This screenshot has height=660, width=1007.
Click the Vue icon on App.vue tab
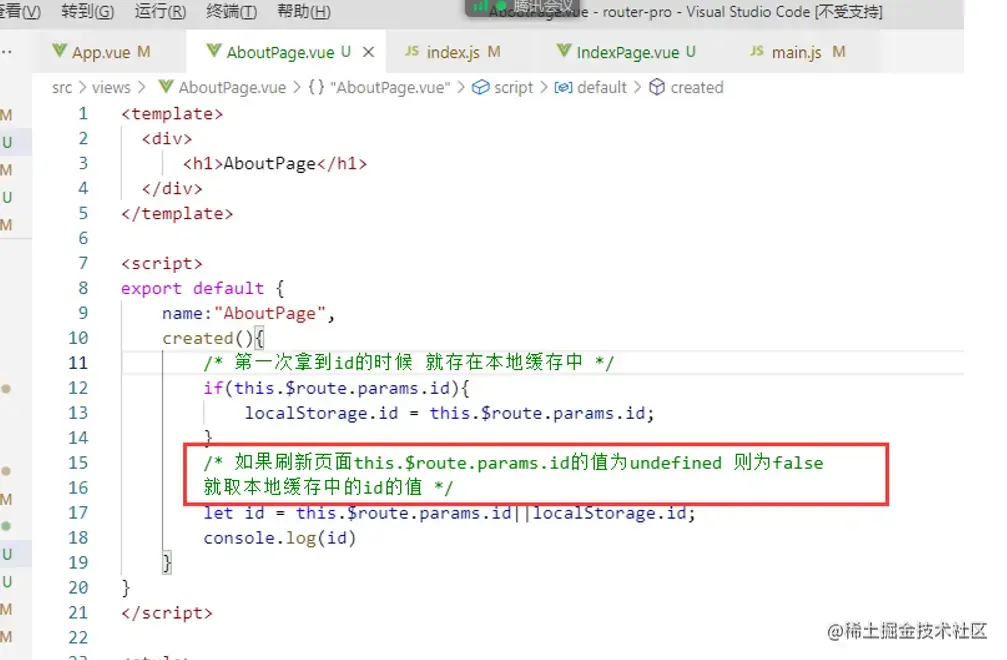point(60,50)
